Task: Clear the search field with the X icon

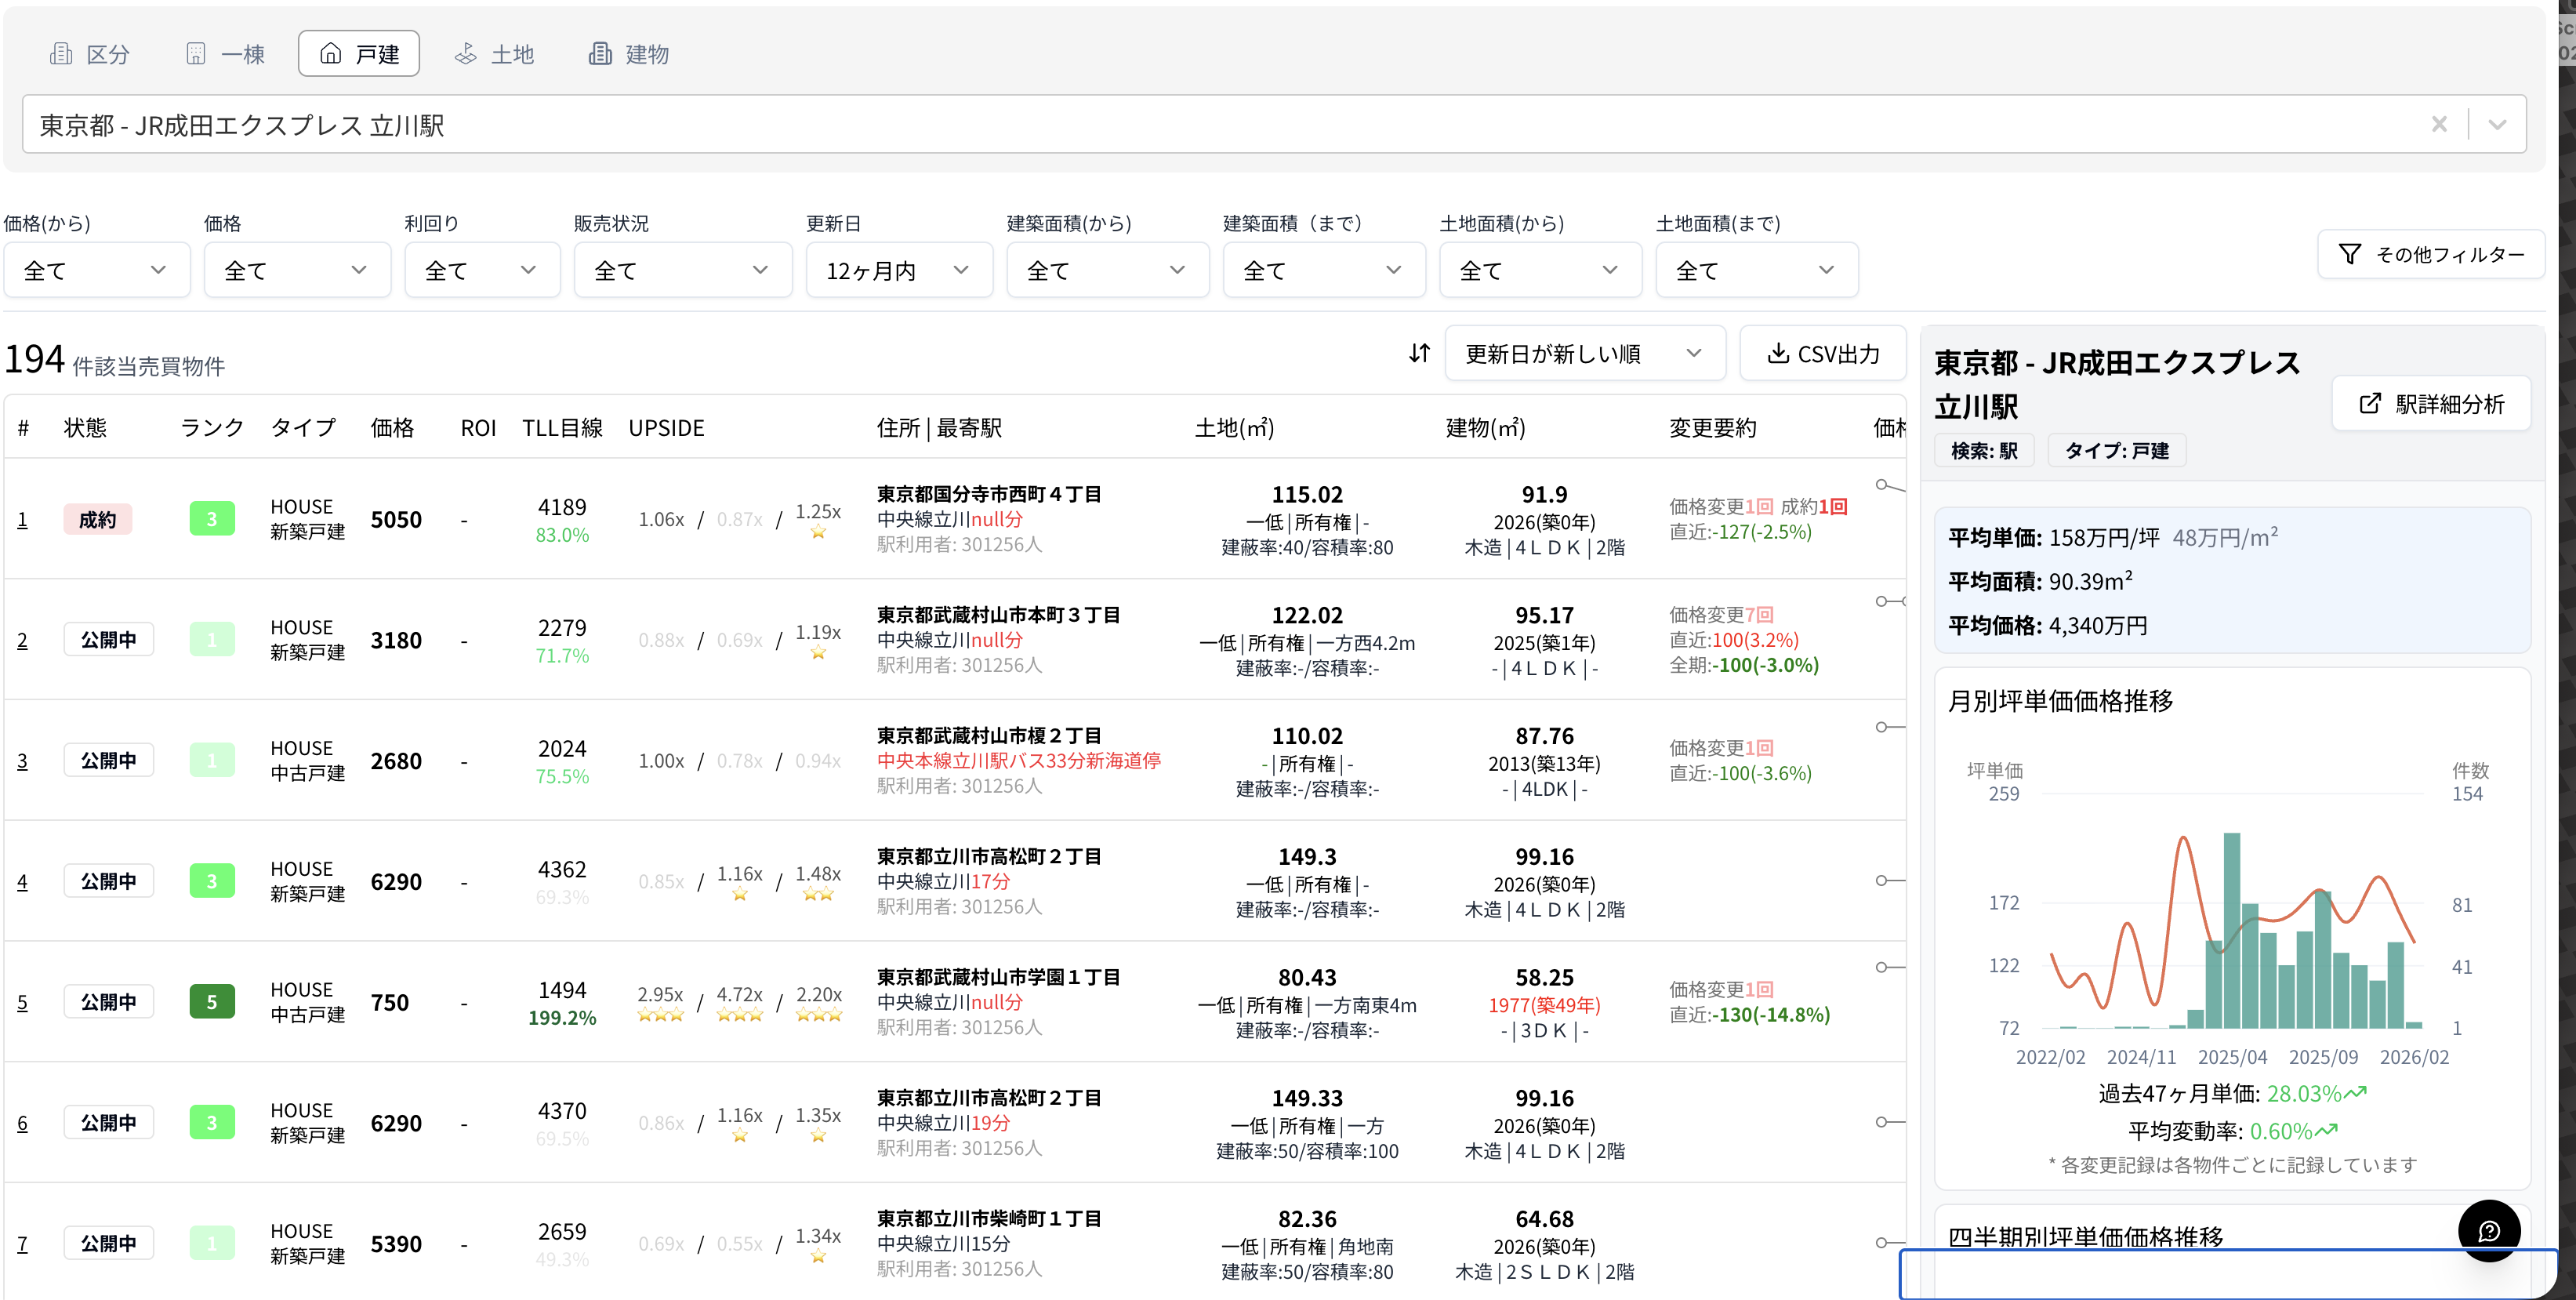Action: click(2439, 124)
